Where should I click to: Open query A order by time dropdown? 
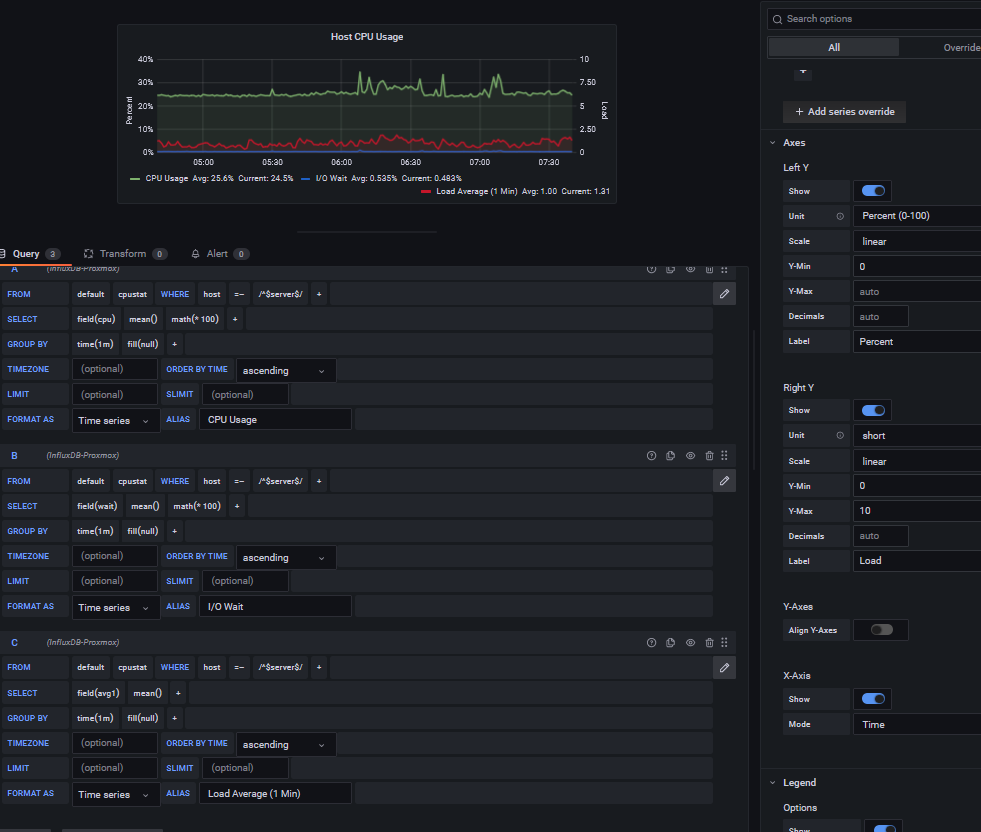coord(286,370)
